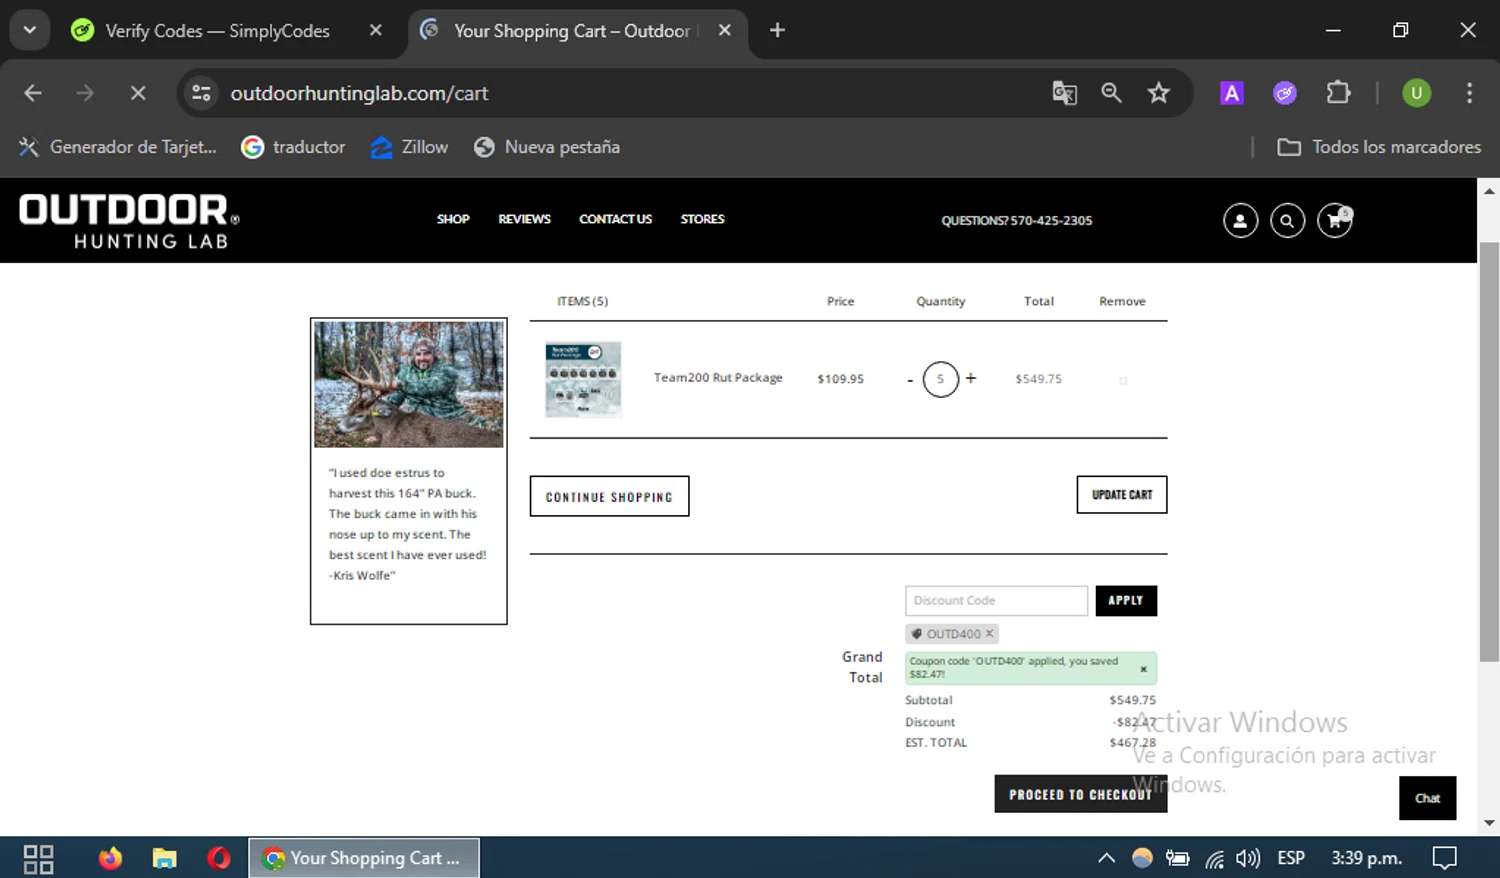This screenshot has height=878, width=1500.
Task: Switch to Verify Codes SimplyCodes tab
Action: (x=217, y=31)
